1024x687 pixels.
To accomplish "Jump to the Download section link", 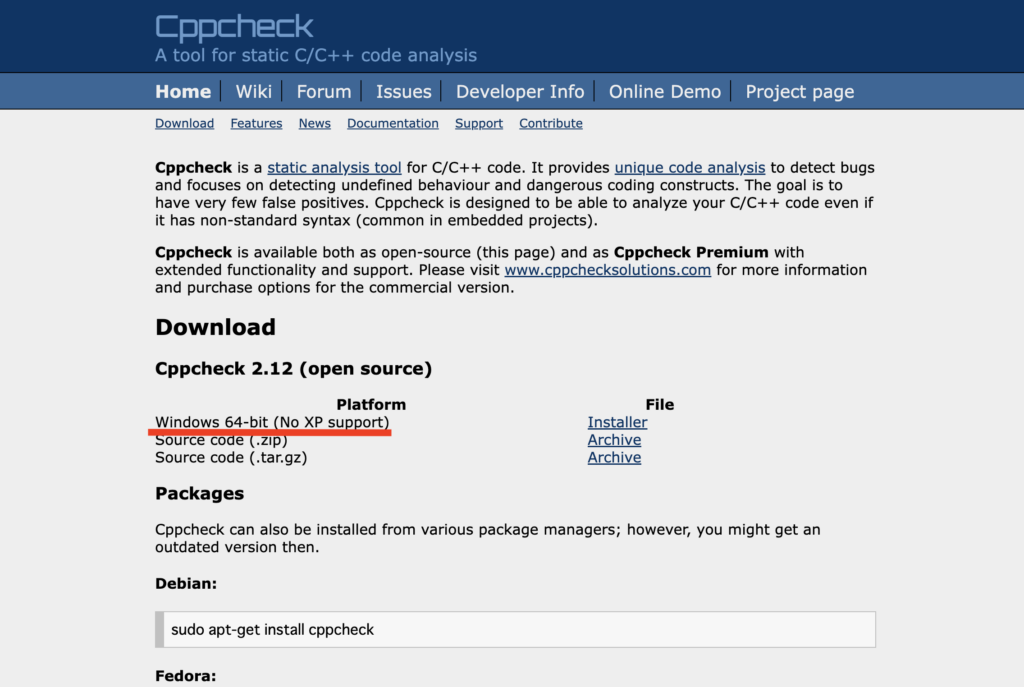I will (184, 123).
